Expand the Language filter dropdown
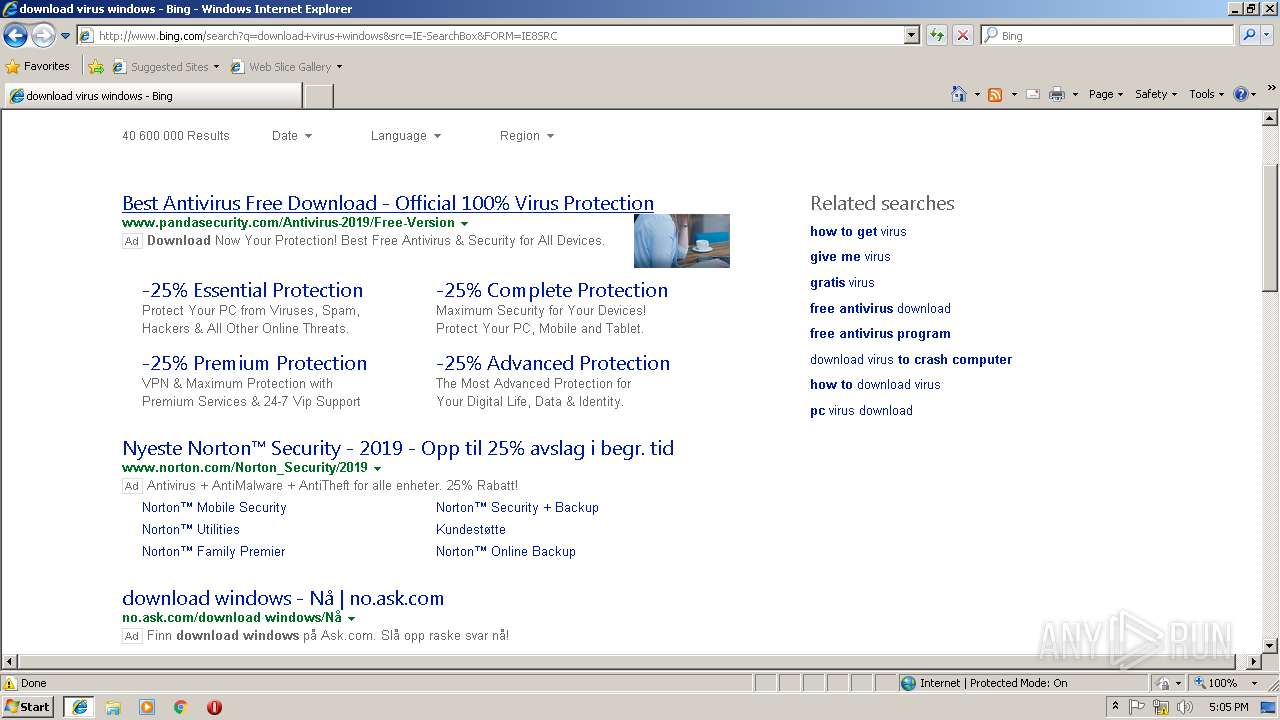Image resolution: width=1280 pixels, height=720 pixels. click(x=405, y=136)
